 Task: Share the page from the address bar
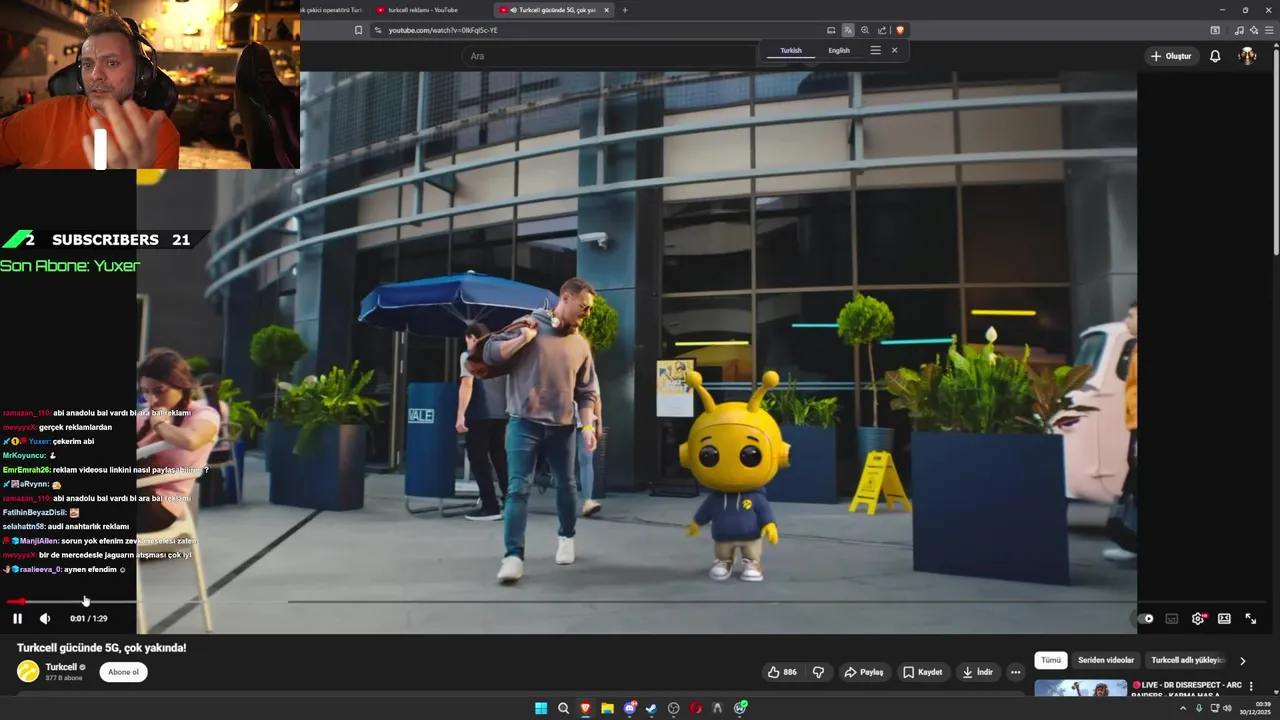(x=882, y=30)
